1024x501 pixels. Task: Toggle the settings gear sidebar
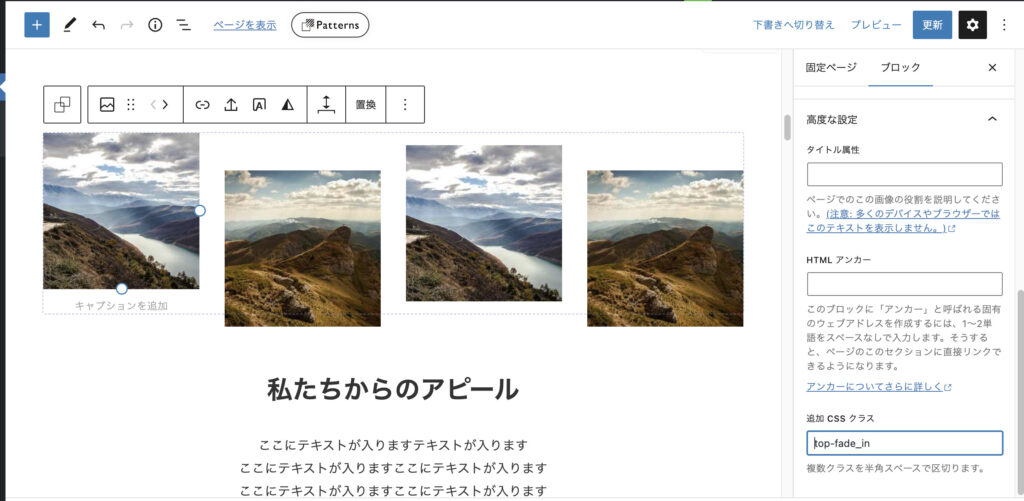(x=972, y=25)
